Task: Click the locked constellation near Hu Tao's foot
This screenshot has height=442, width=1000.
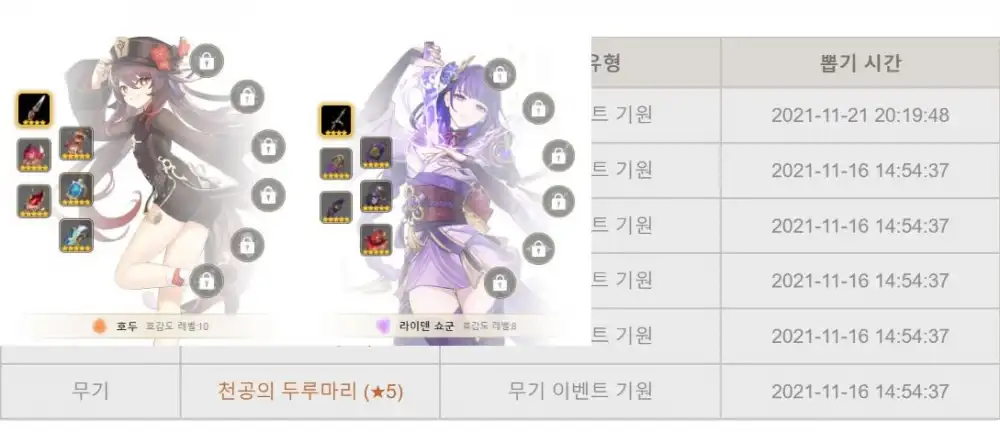Action: coord(206,281)
